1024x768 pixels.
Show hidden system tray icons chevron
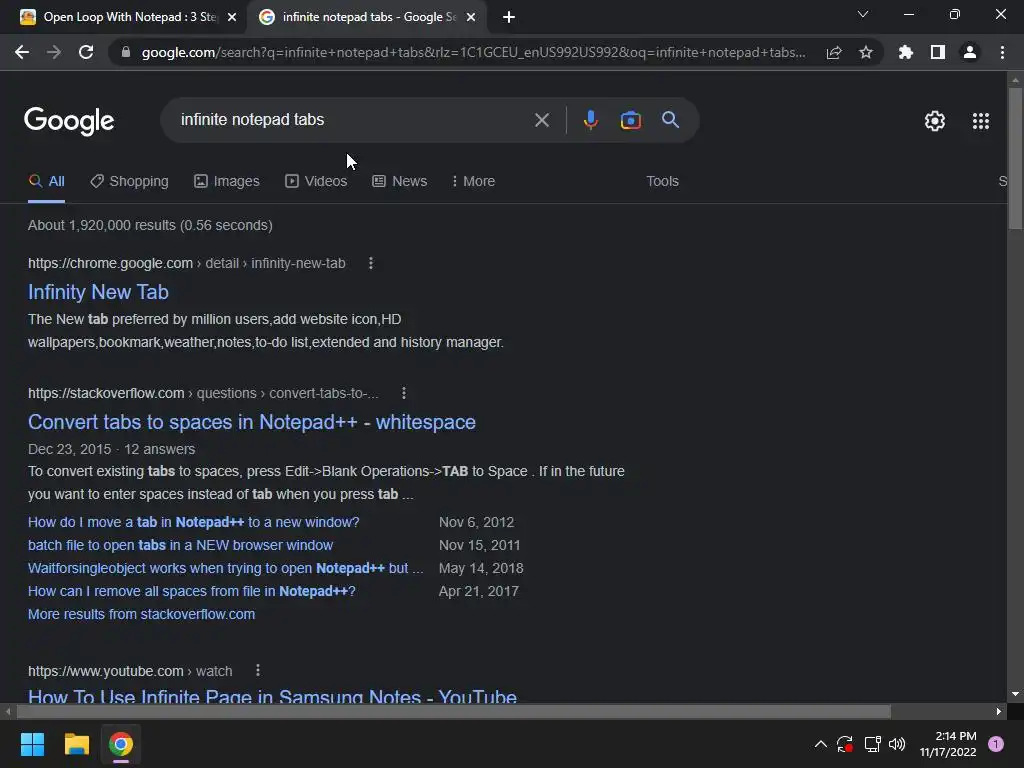tap(821, 744)
